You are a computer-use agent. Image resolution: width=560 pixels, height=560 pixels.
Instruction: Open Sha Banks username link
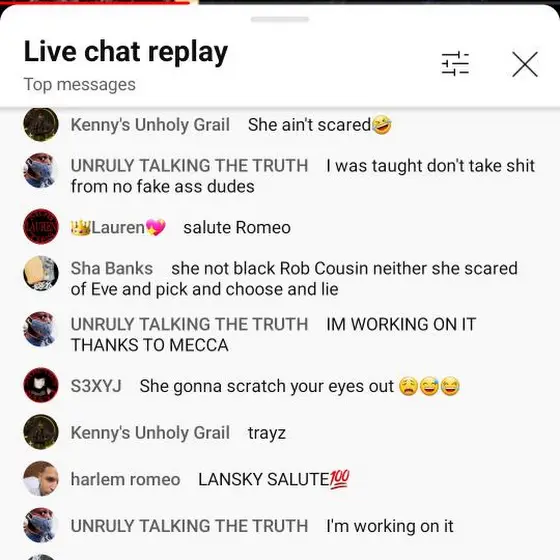tap(112, 268)
